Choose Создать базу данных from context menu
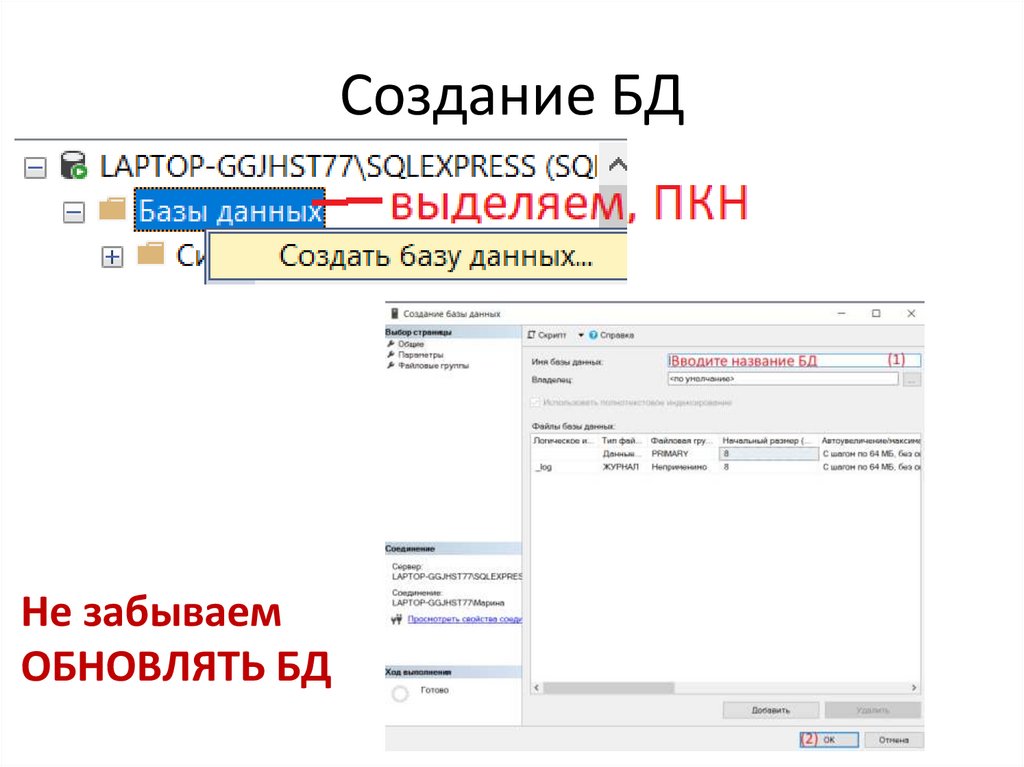1024x767 pixels. (x=437, y=256)
